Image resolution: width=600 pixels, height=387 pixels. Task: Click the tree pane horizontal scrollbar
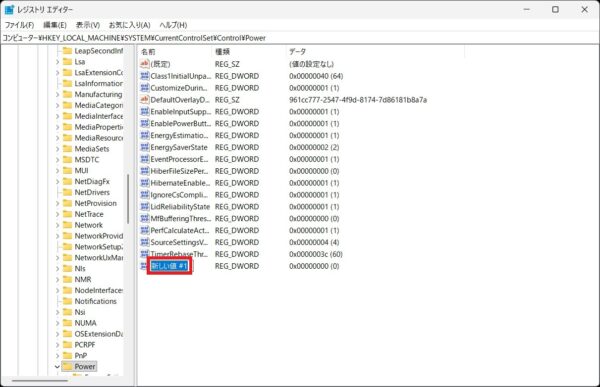[40, 380]
